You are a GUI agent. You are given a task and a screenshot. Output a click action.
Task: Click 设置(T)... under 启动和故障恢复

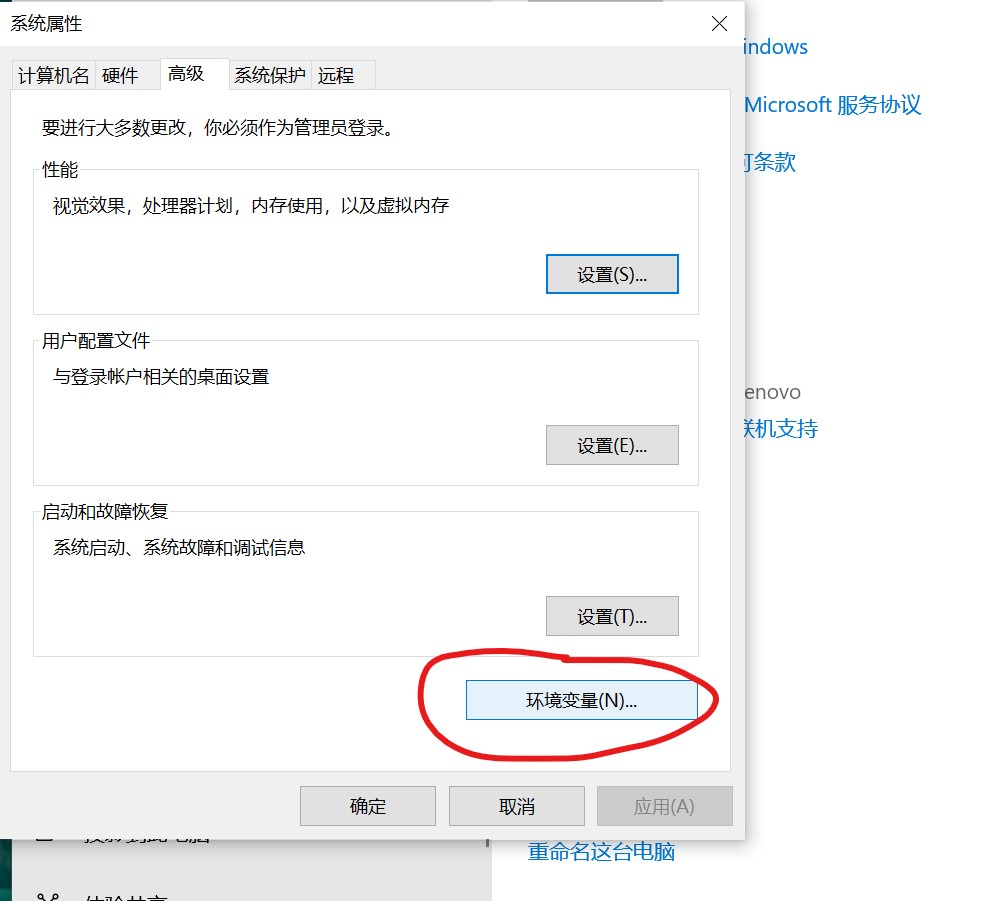point(612,616)
